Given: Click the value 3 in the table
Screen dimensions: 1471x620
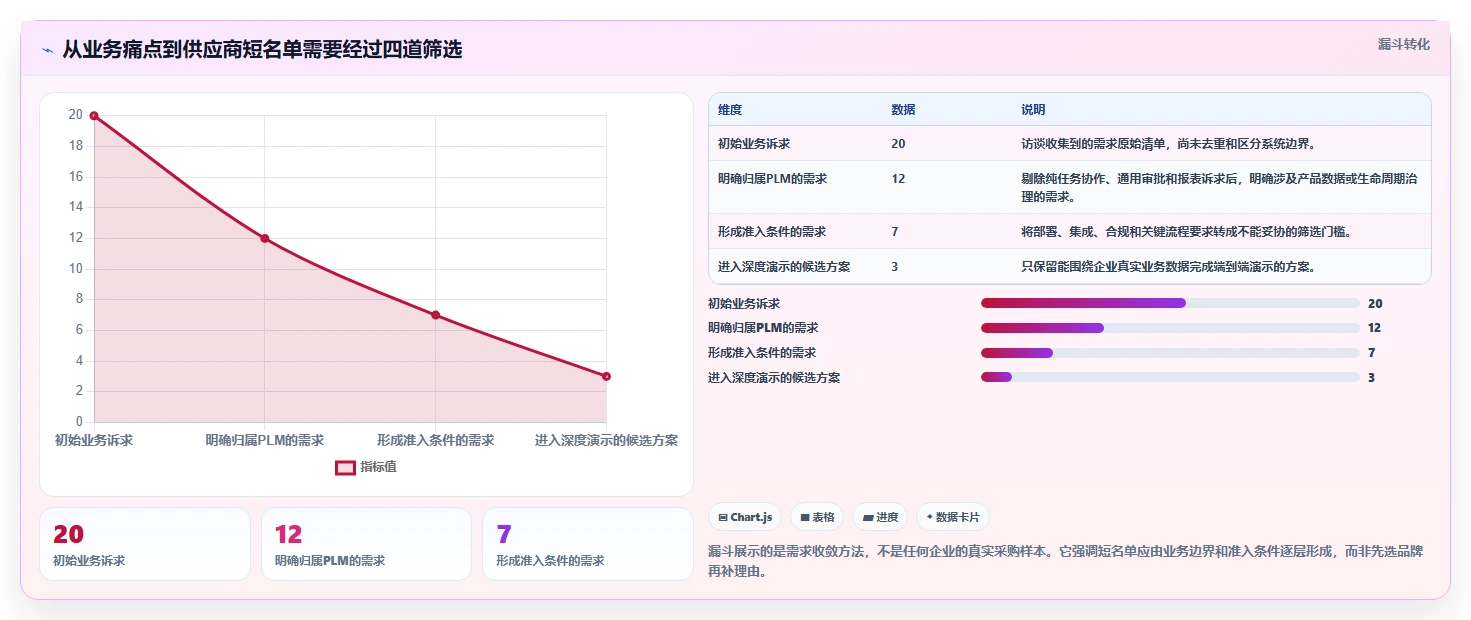Looking at the screenshot, I should [894, 267].
